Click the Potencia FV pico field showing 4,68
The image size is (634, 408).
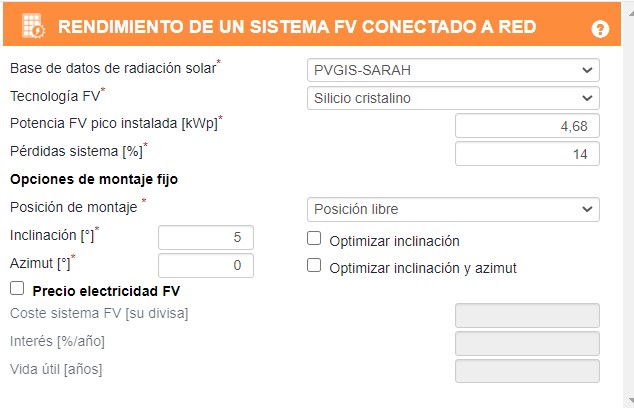[x=527, y=126]
